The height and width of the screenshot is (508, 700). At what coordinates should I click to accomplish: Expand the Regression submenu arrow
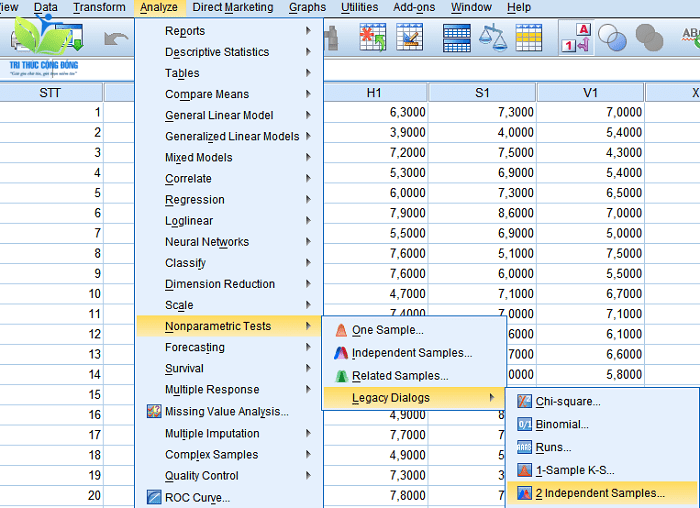tap(308, 199)
